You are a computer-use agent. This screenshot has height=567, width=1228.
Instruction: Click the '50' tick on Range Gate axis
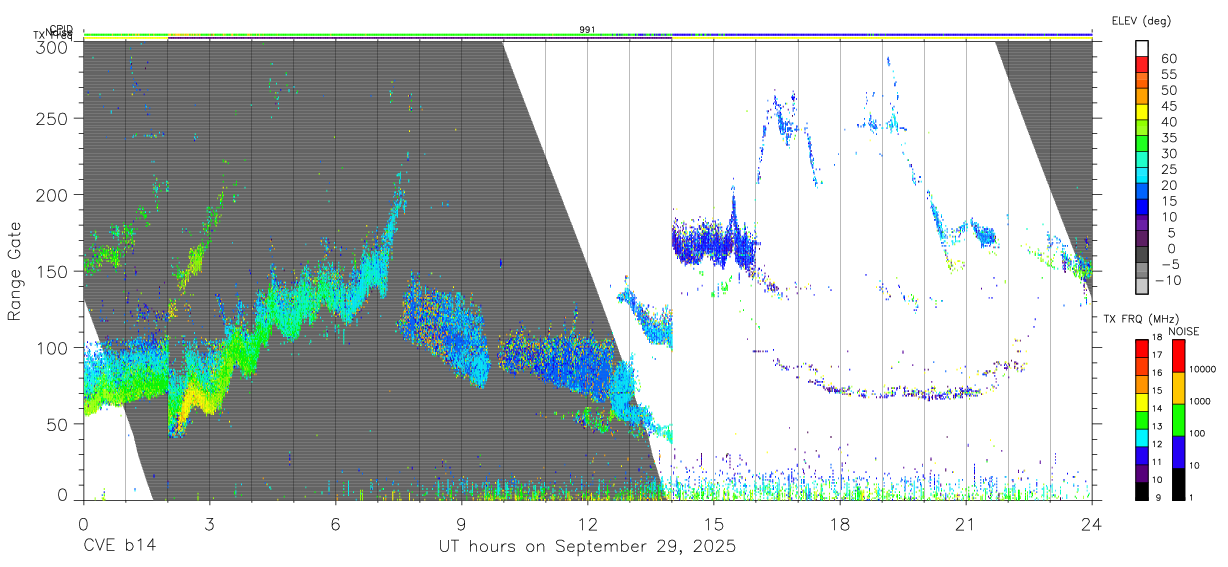coord(57,424)
